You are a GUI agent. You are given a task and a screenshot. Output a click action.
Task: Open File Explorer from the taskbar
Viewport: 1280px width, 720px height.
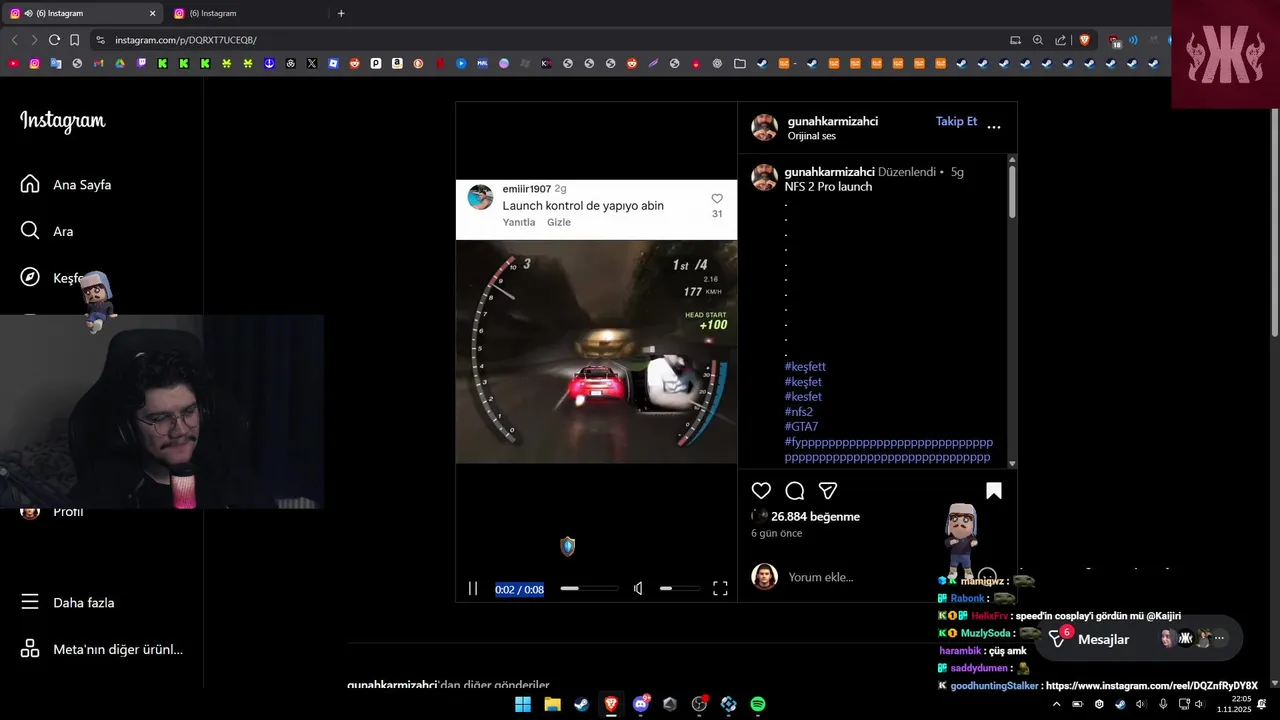click(x=552, y=704)
